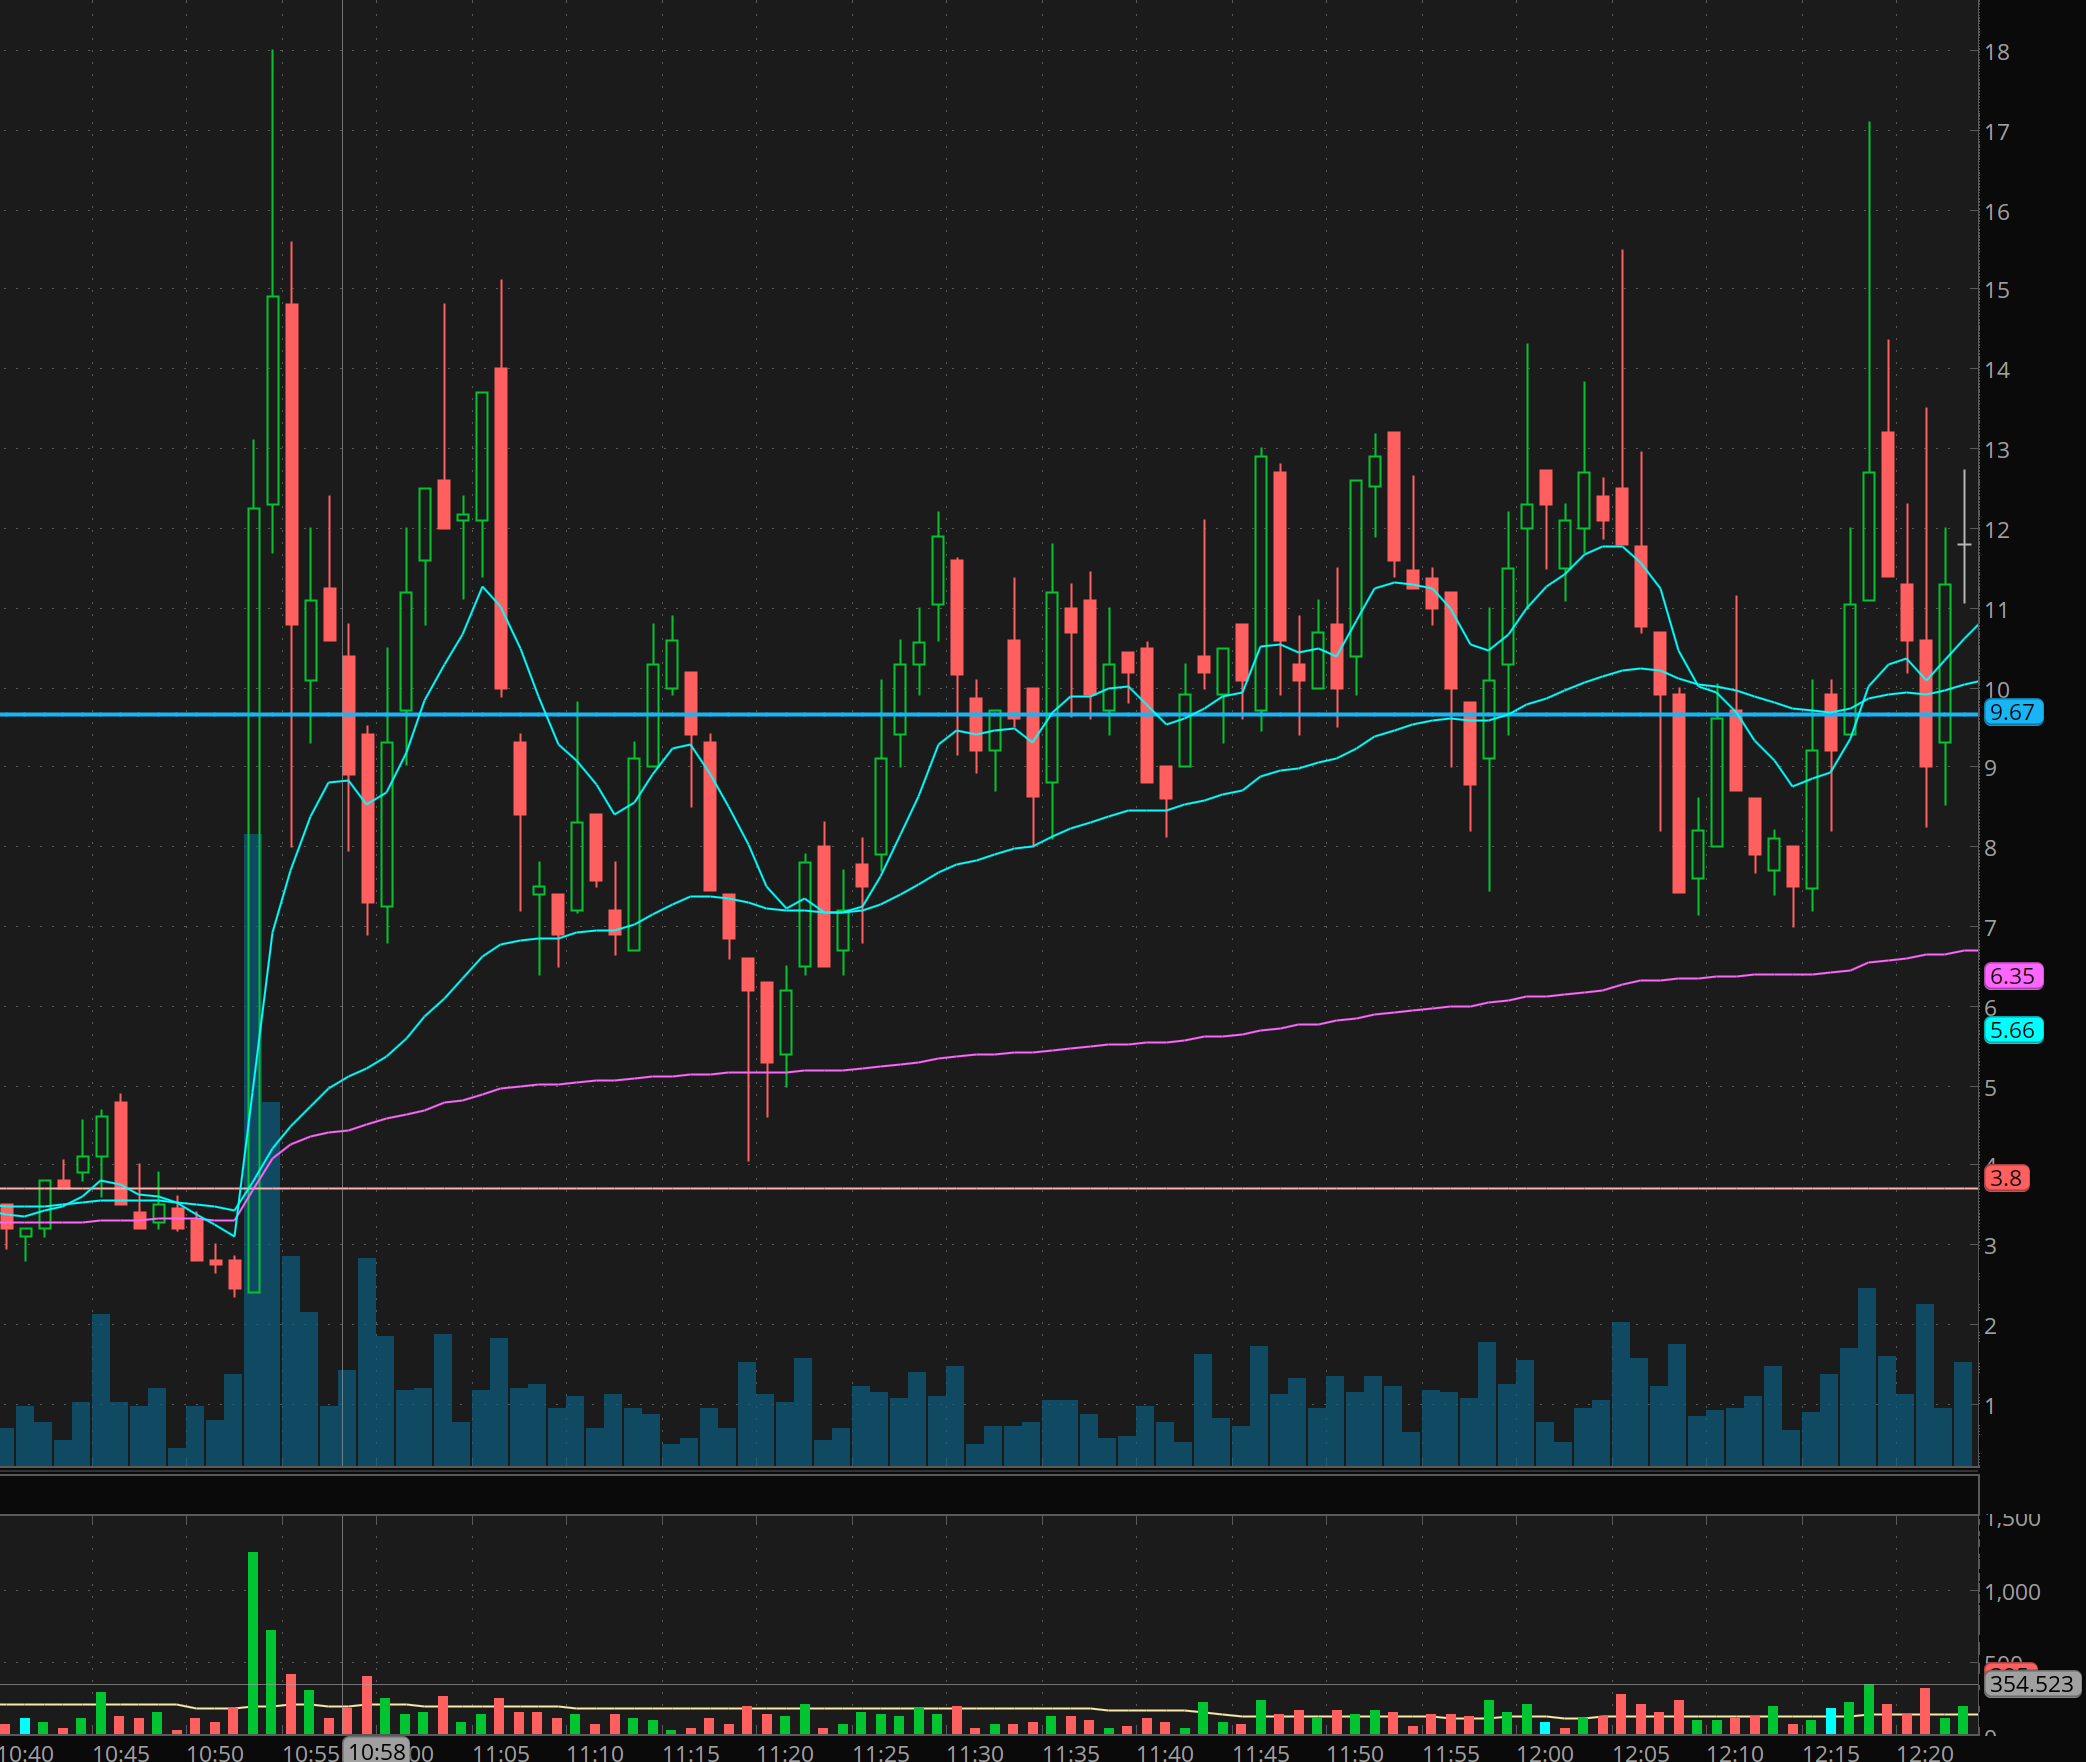Viewport: 2086px width, 1762px height.
Task: Click the 11:05 label on time axis
Action: pos(500,1752)
